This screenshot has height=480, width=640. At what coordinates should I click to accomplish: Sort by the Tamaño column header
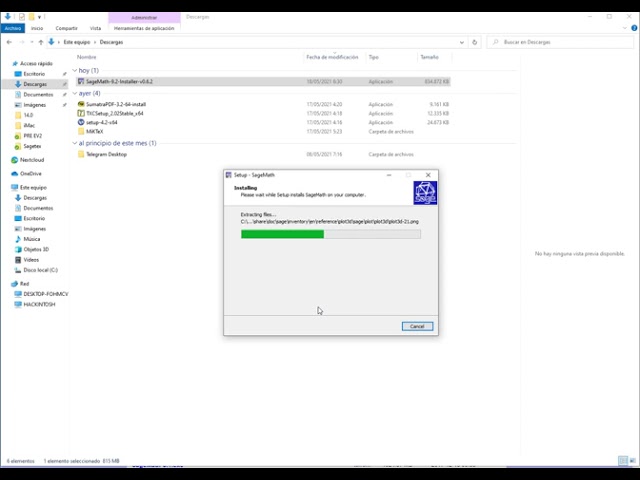coord(429,57)
